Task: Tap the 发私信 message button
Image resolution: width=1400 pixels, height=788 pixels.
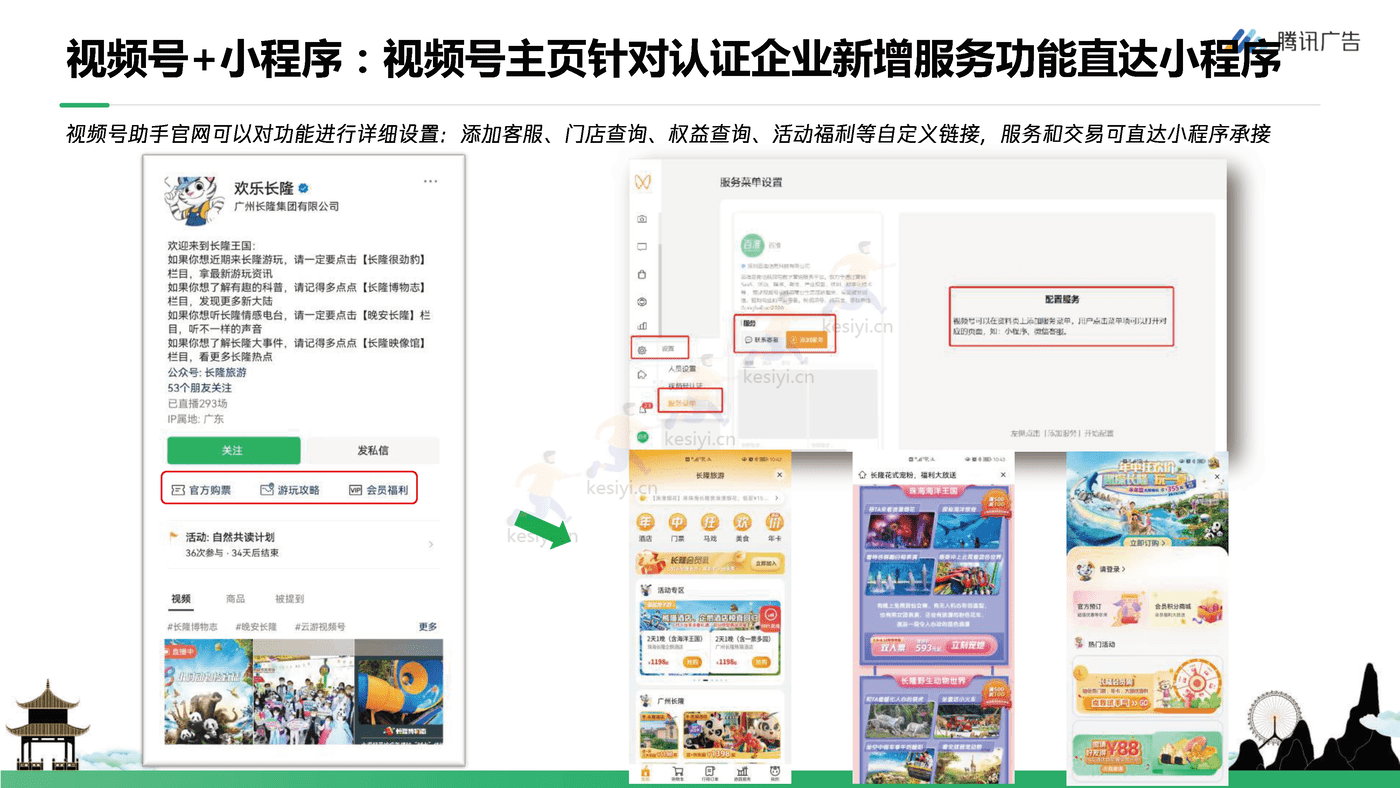Action: tap(373, 450)
